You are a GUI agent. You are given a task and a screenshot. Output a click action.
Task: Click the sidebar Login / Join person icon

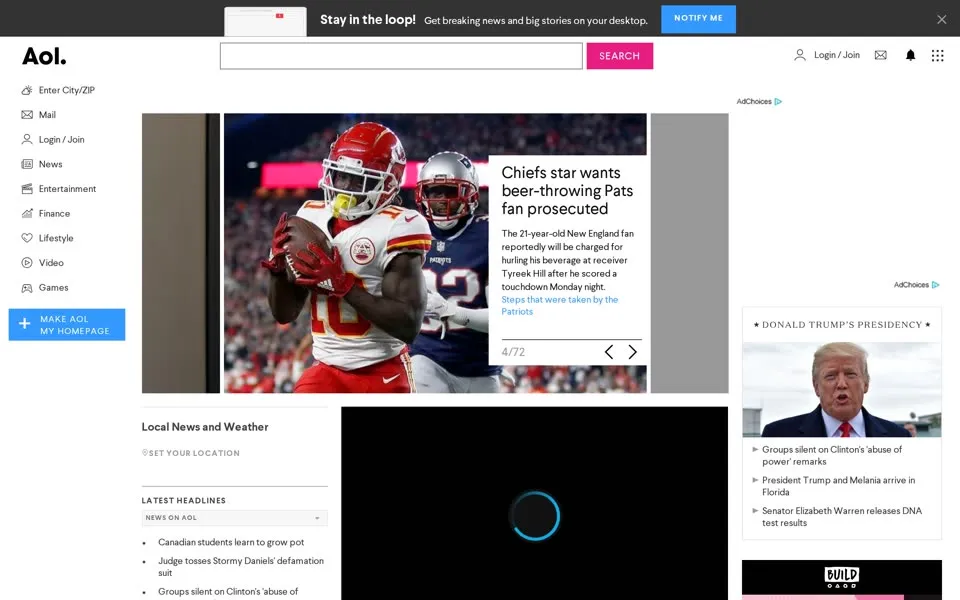coord(27,139)
